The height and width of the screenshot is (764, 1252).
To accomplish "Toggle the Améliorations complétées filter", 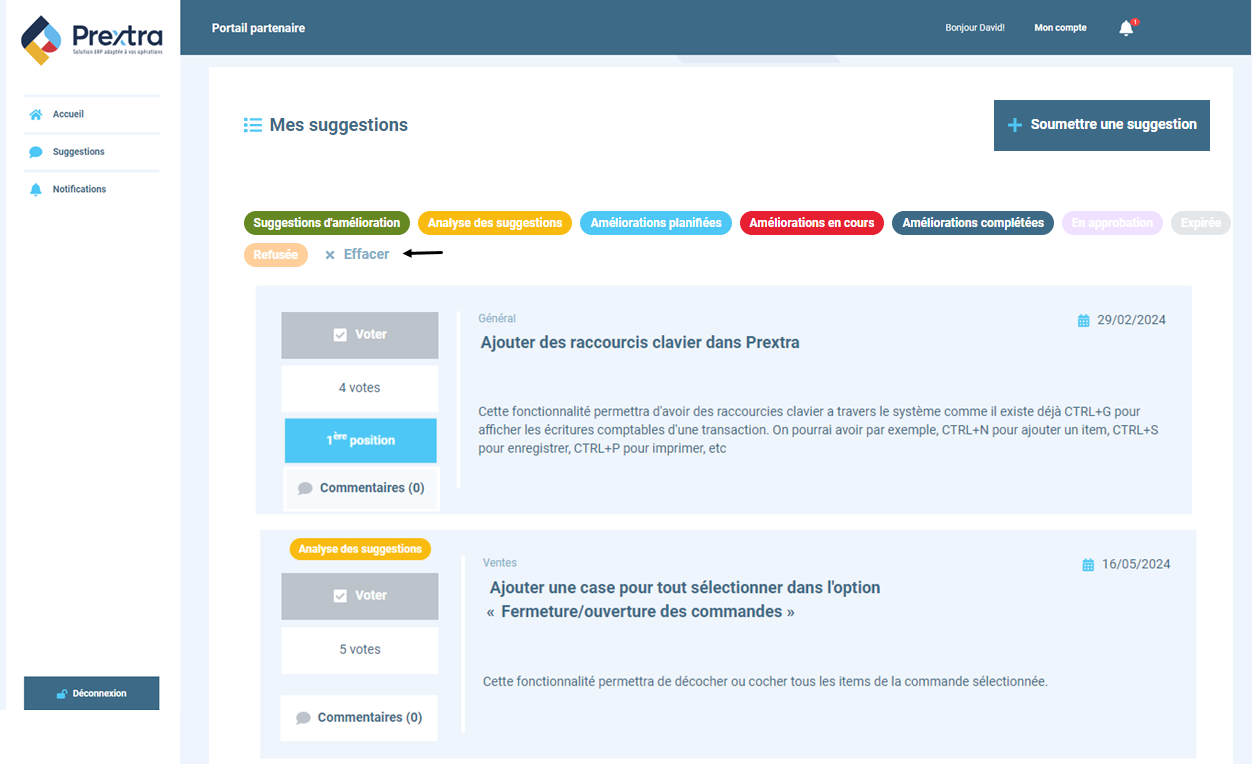I will pos(972,223).
